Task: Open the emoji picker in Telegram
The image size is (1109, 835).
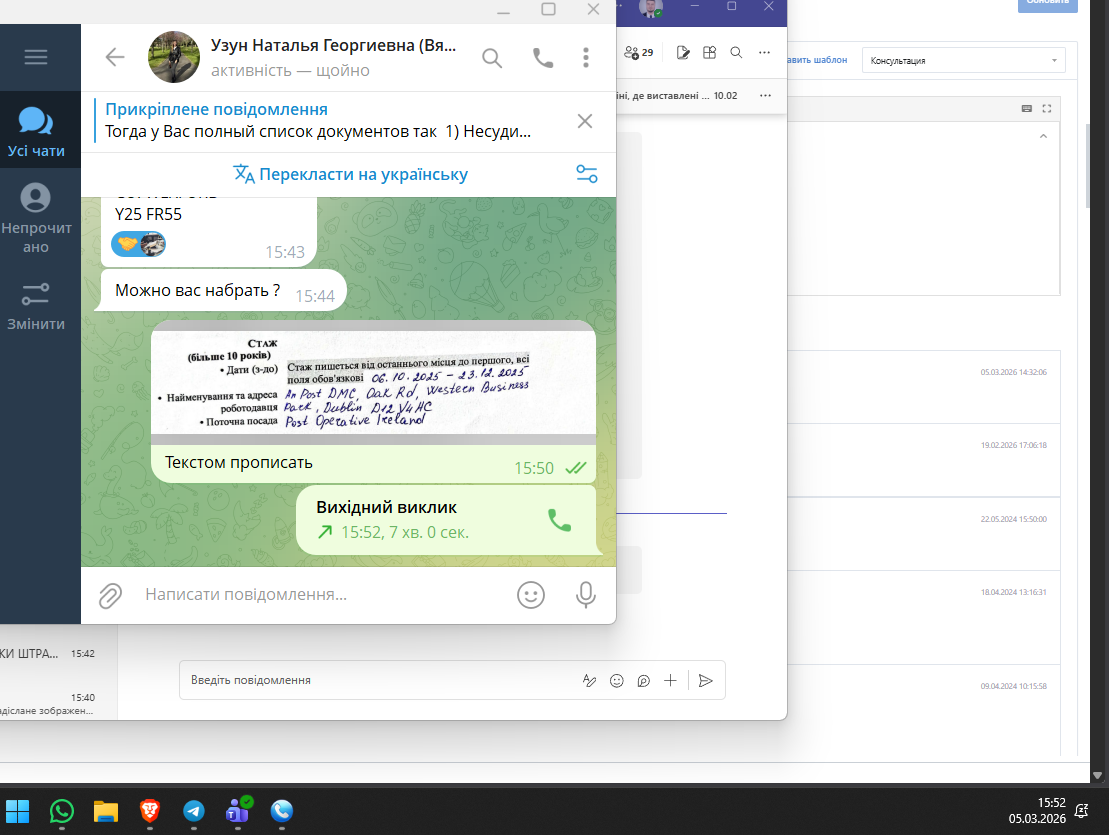Action: (x=530, y=595)
